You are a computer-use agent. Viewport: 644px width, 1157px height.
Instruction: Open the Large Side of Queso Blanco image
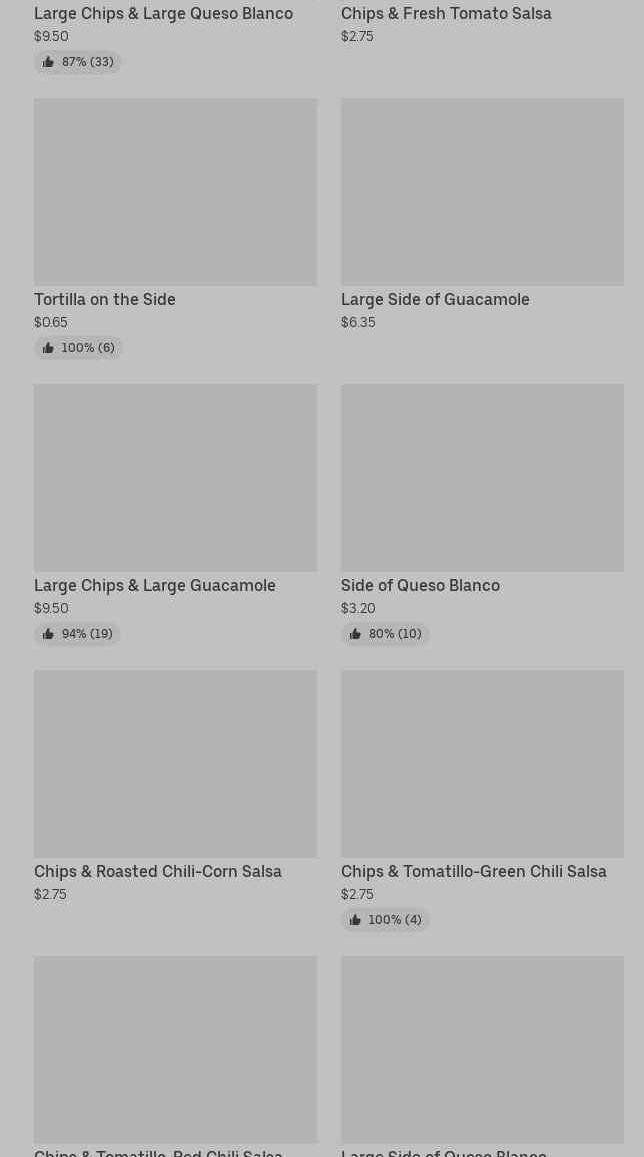(482, 1049)
